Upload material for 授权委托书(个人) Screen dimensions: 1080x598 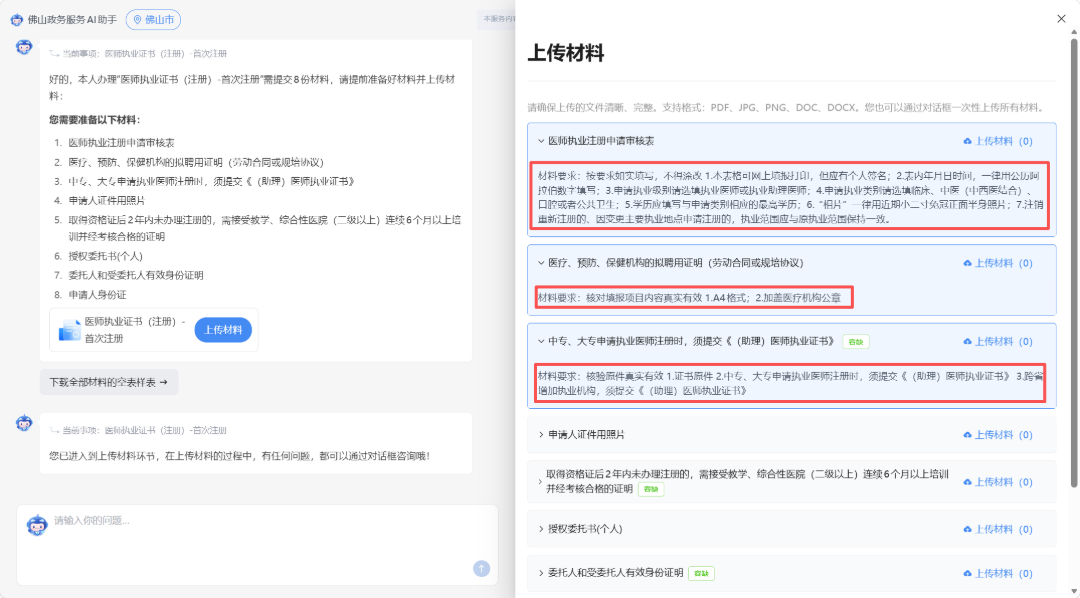tap(998, 529)
